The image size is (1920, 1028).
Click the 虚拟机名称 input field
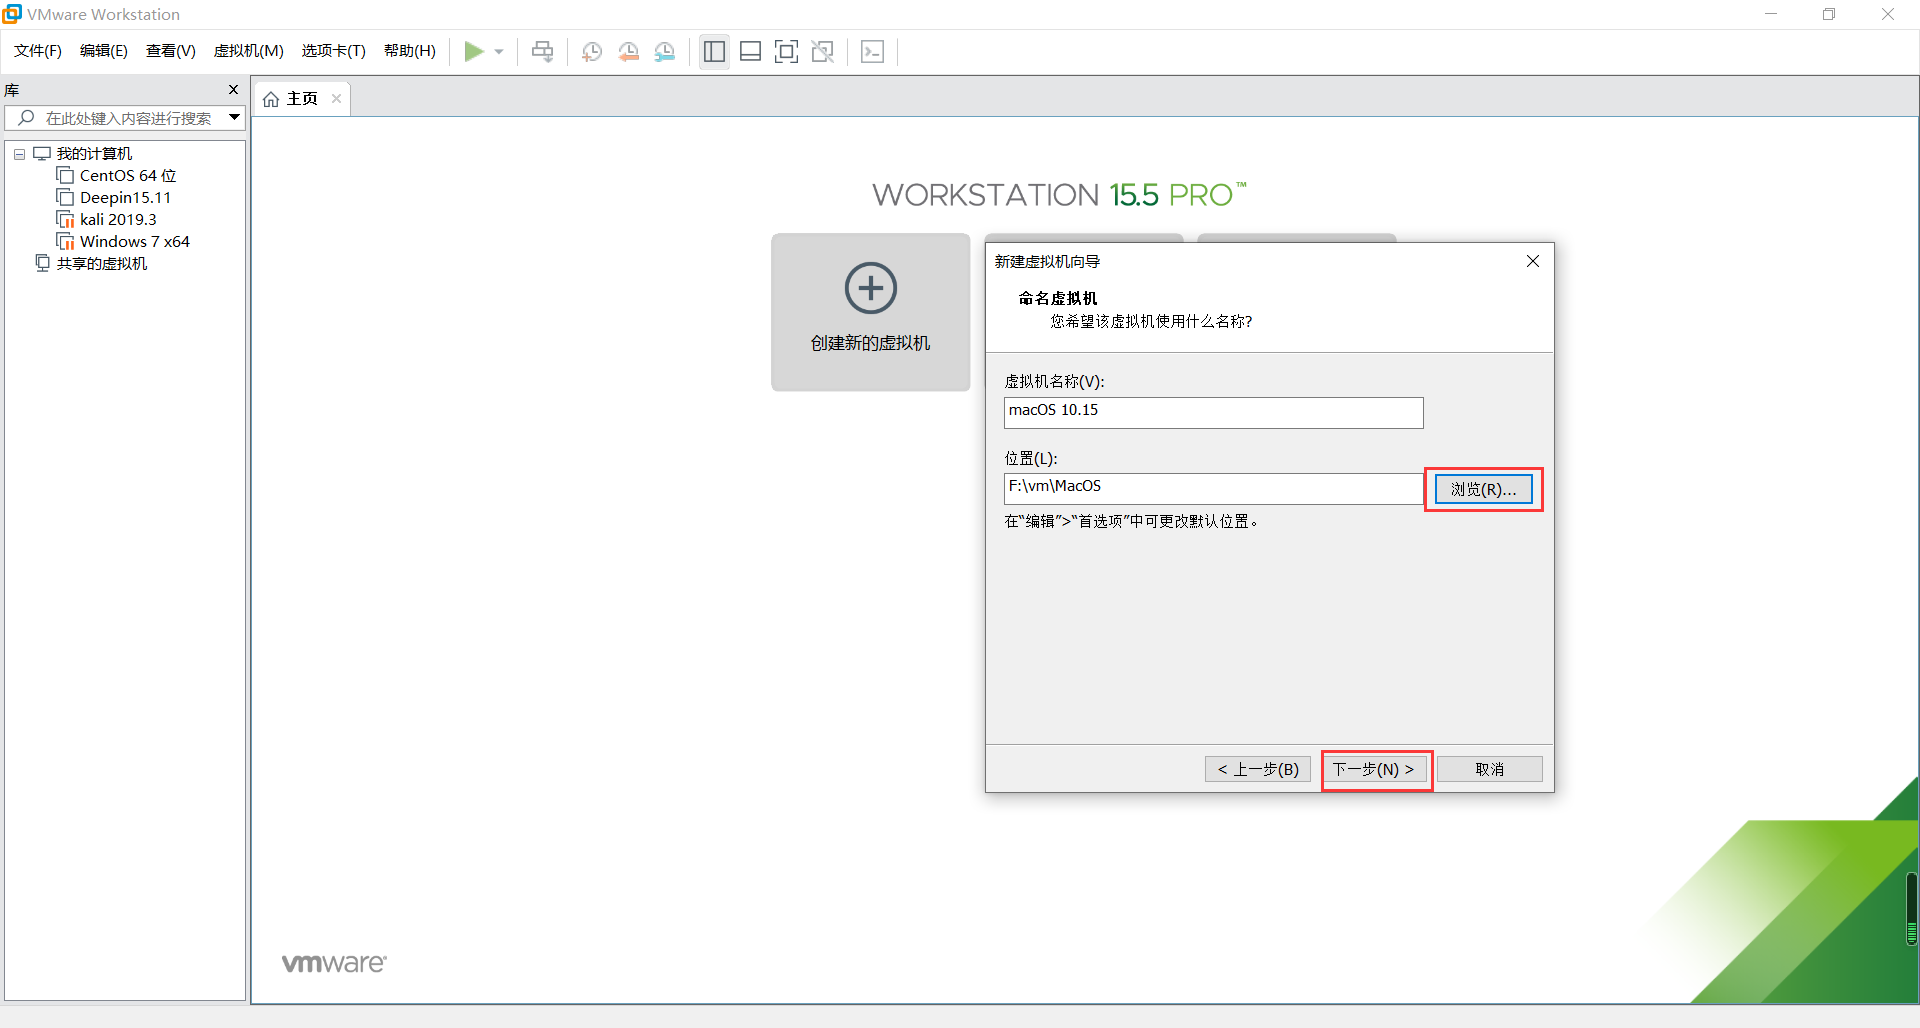(1213, 412)
